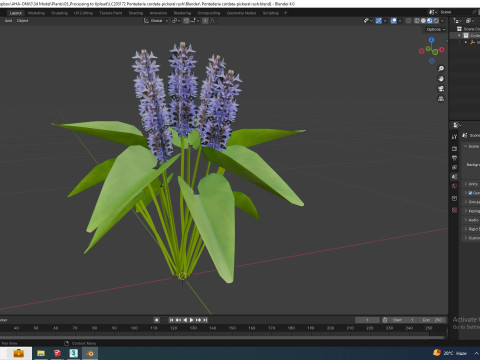Image resolution: width=480 pixels, height=360 pixels.
Task: Jump to the last frame in timeline
Action: coord(205,320)
